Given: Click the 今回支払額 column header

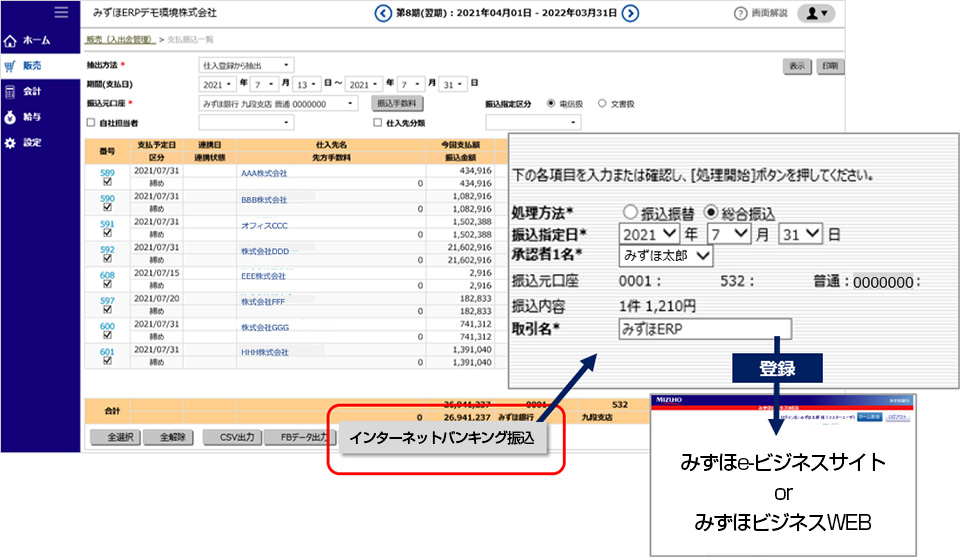Looking at the screenshot, I should (460, 145).
